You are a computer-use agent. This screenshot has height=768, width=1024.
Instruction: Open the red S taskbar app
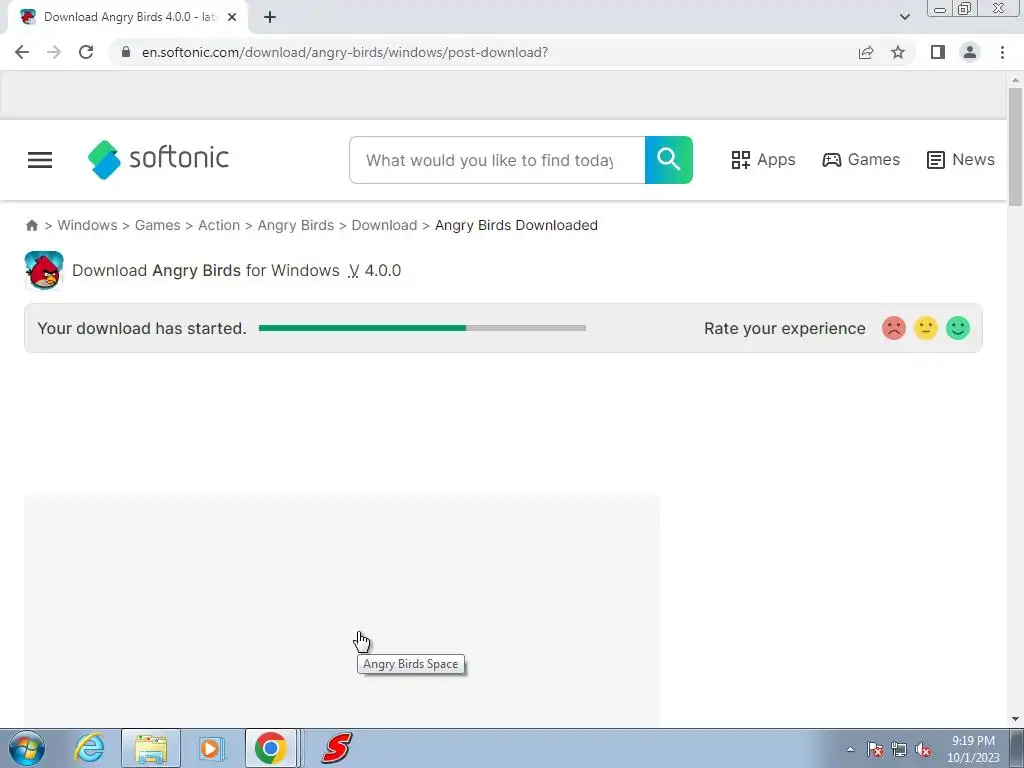[x=337, y=748]
